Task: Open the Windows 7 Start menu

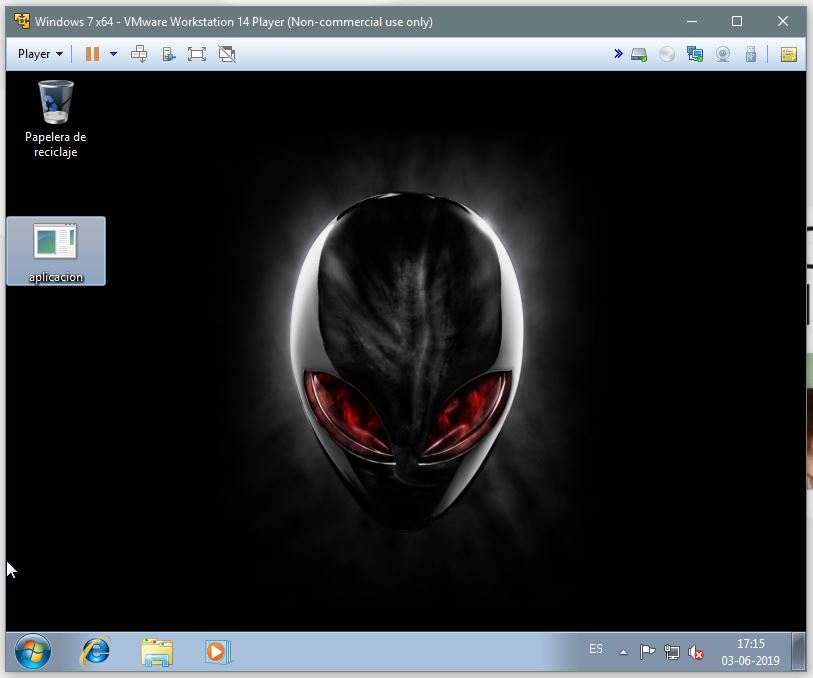Action: point(33,652)
